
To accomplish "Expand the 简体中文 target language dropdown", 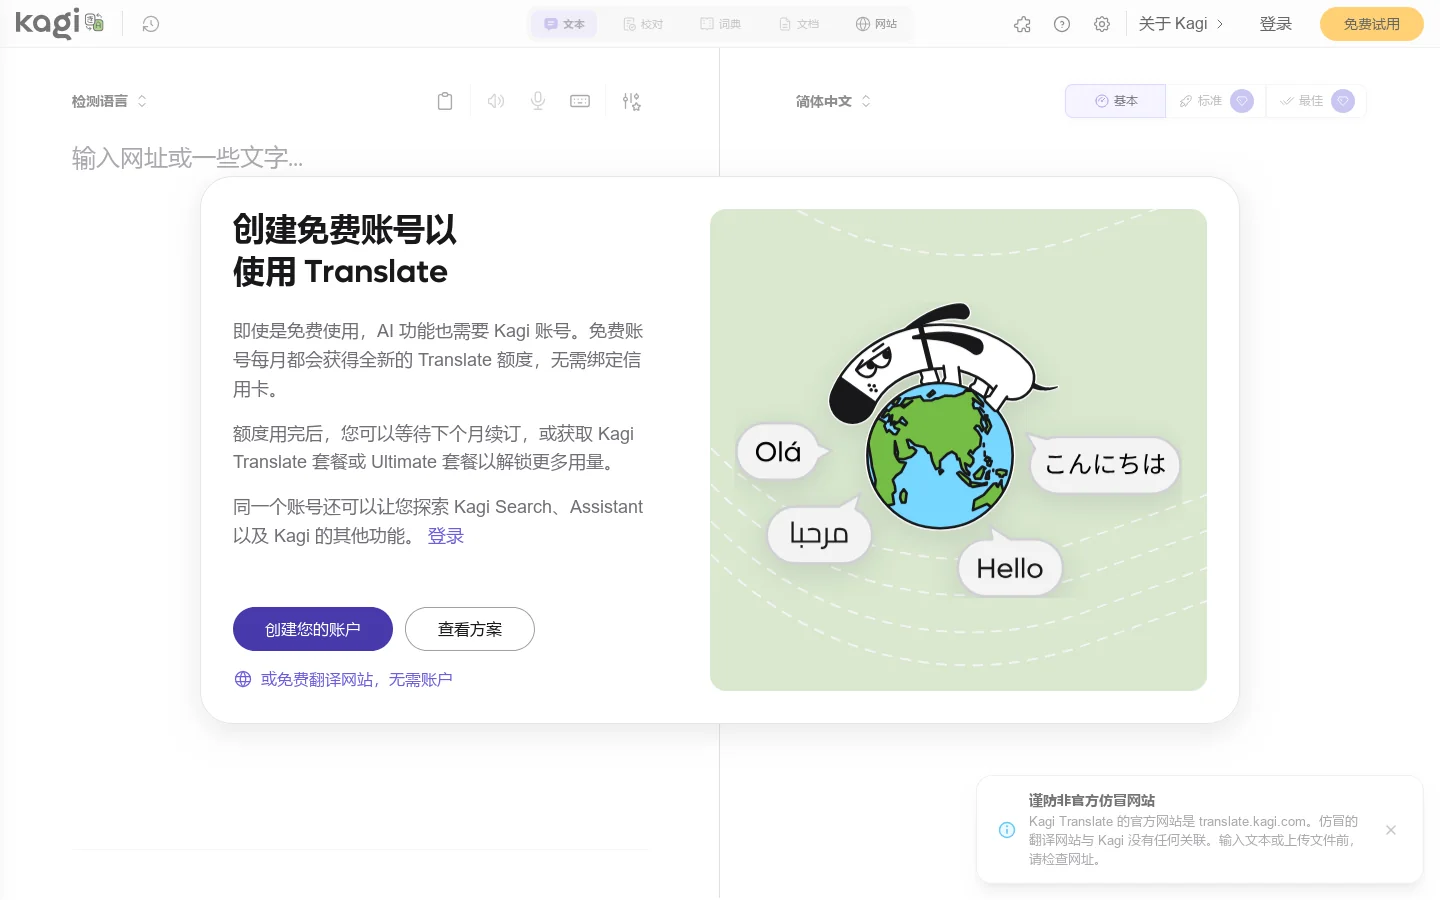I will [834, 101].
